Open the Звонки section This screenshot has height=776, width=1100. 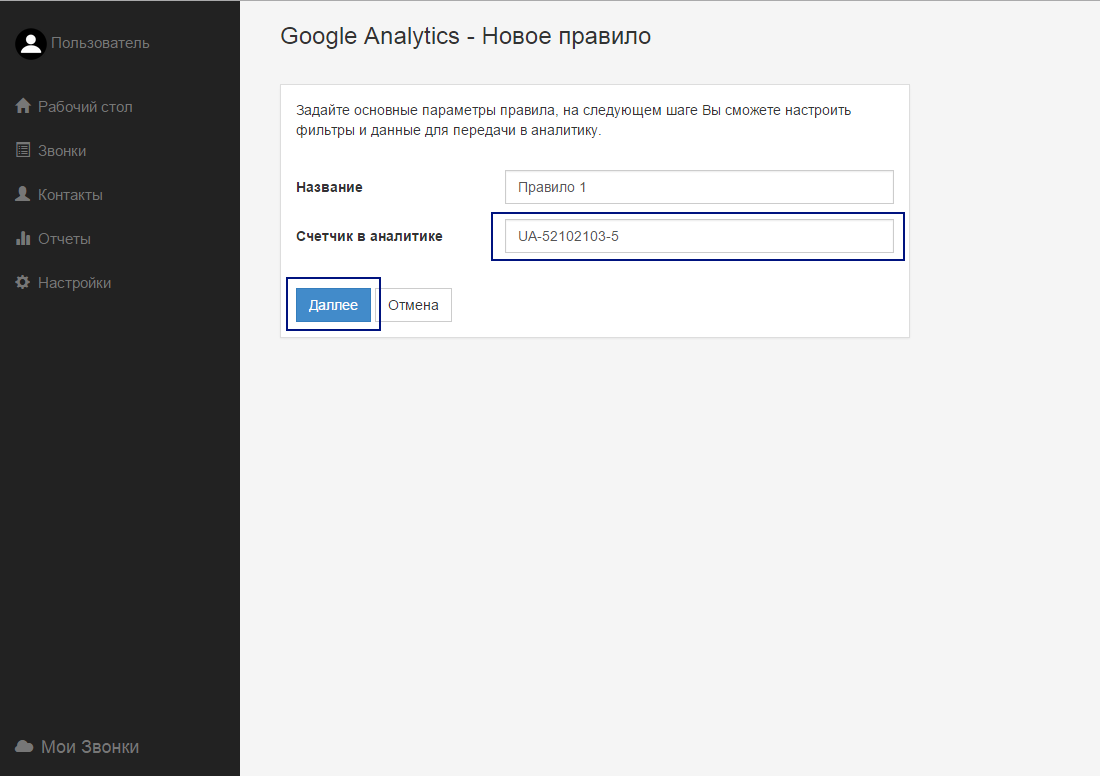tap(62, 151)
